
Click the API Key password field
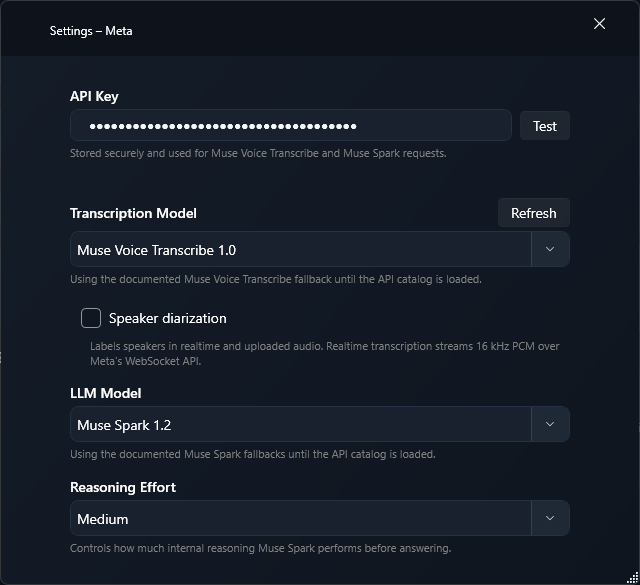coord(291,125)
